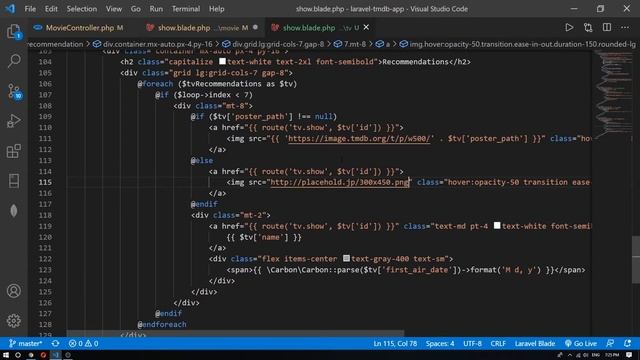The width and height of the screenshot is (640, 360).
Task: Click Ln 115, Col 78 indicator
Action: click(395, 343)
